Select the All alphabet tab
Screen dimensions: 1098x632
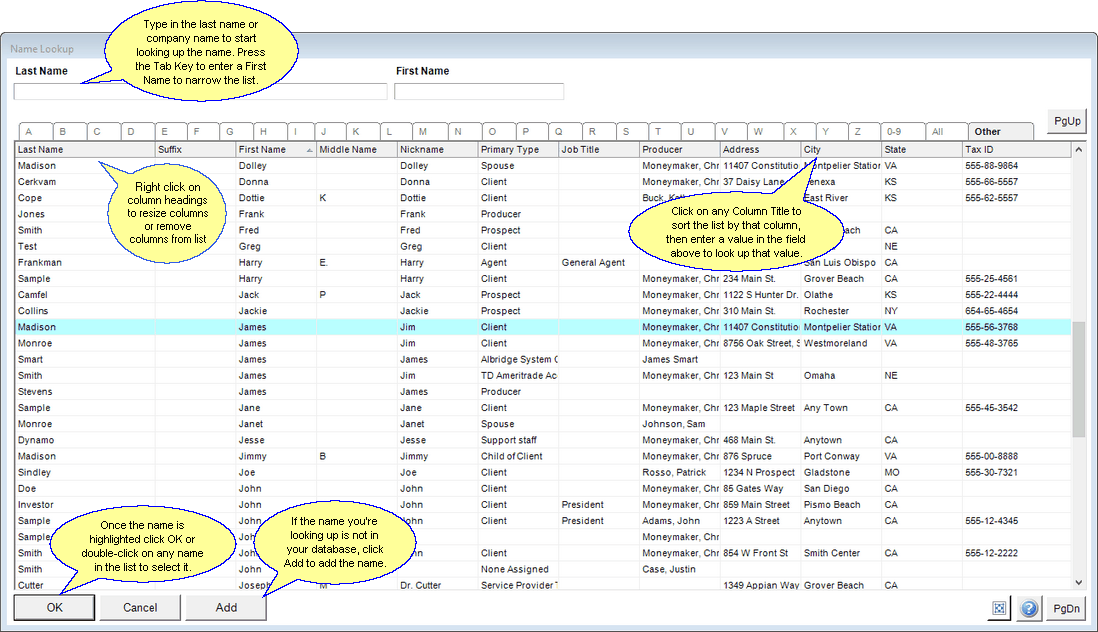pos(937,132)
